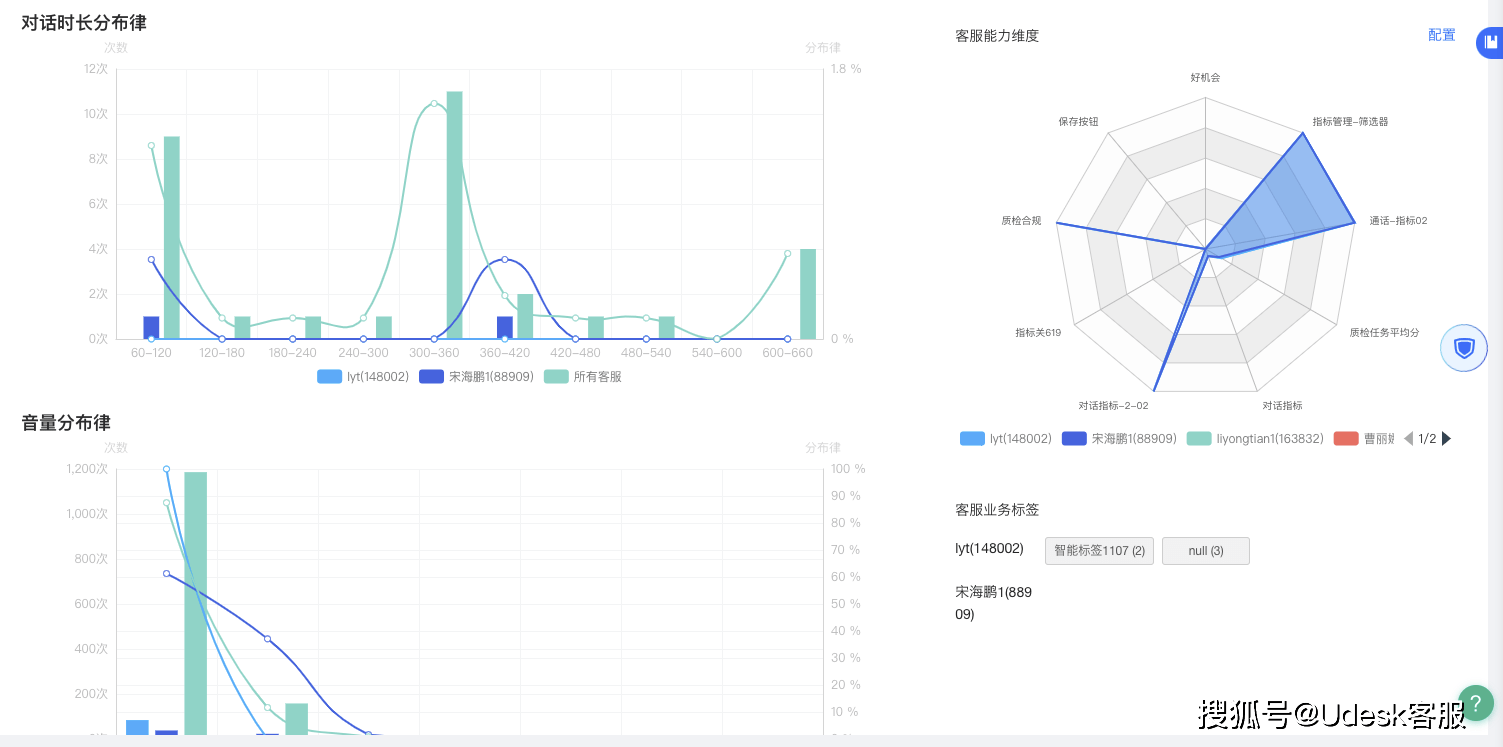The image size is (1503, 747).
Task: Open the 配置 link in radar panel
Action: [1441, 35]
